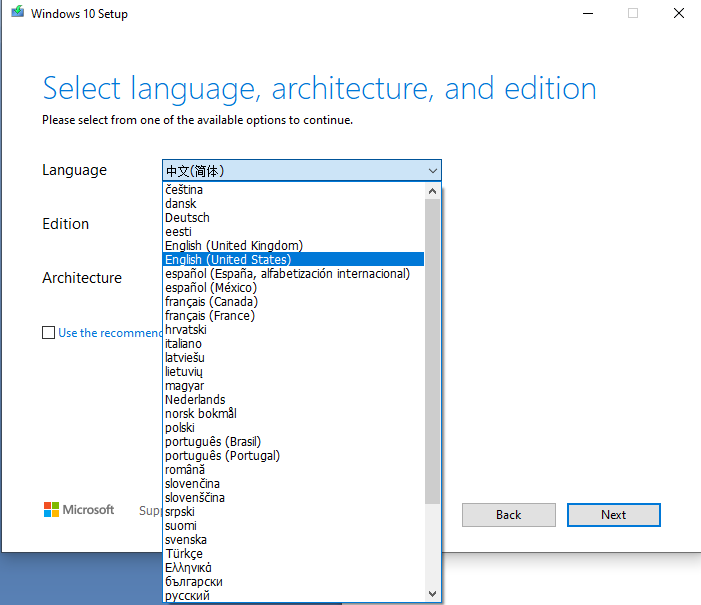Screen dimensions: 701x605
Task: Select Nederlands from the language list
Action: (x=293, y=399)
